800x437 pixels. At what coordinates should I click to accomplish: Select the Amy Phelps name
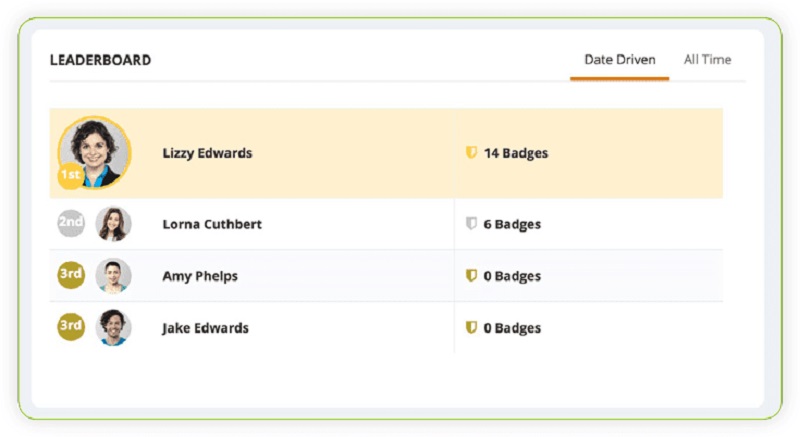[x=200, y=276]
